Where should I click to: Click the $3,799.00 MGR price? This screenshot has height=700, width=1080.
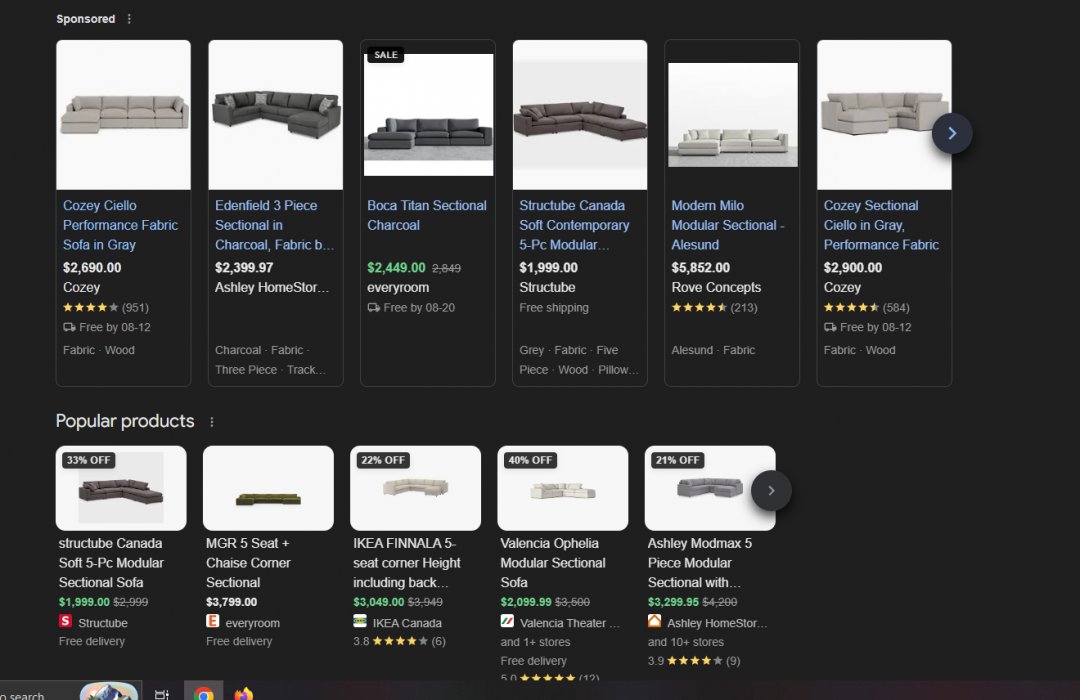(x=231, y=601)
